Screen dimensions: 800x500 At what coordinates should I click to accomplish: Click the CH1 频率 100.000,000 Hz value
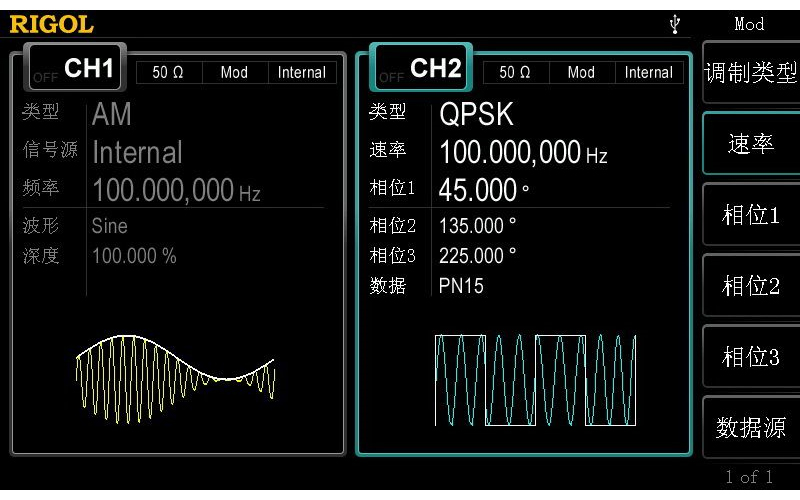tap(176, 190)
